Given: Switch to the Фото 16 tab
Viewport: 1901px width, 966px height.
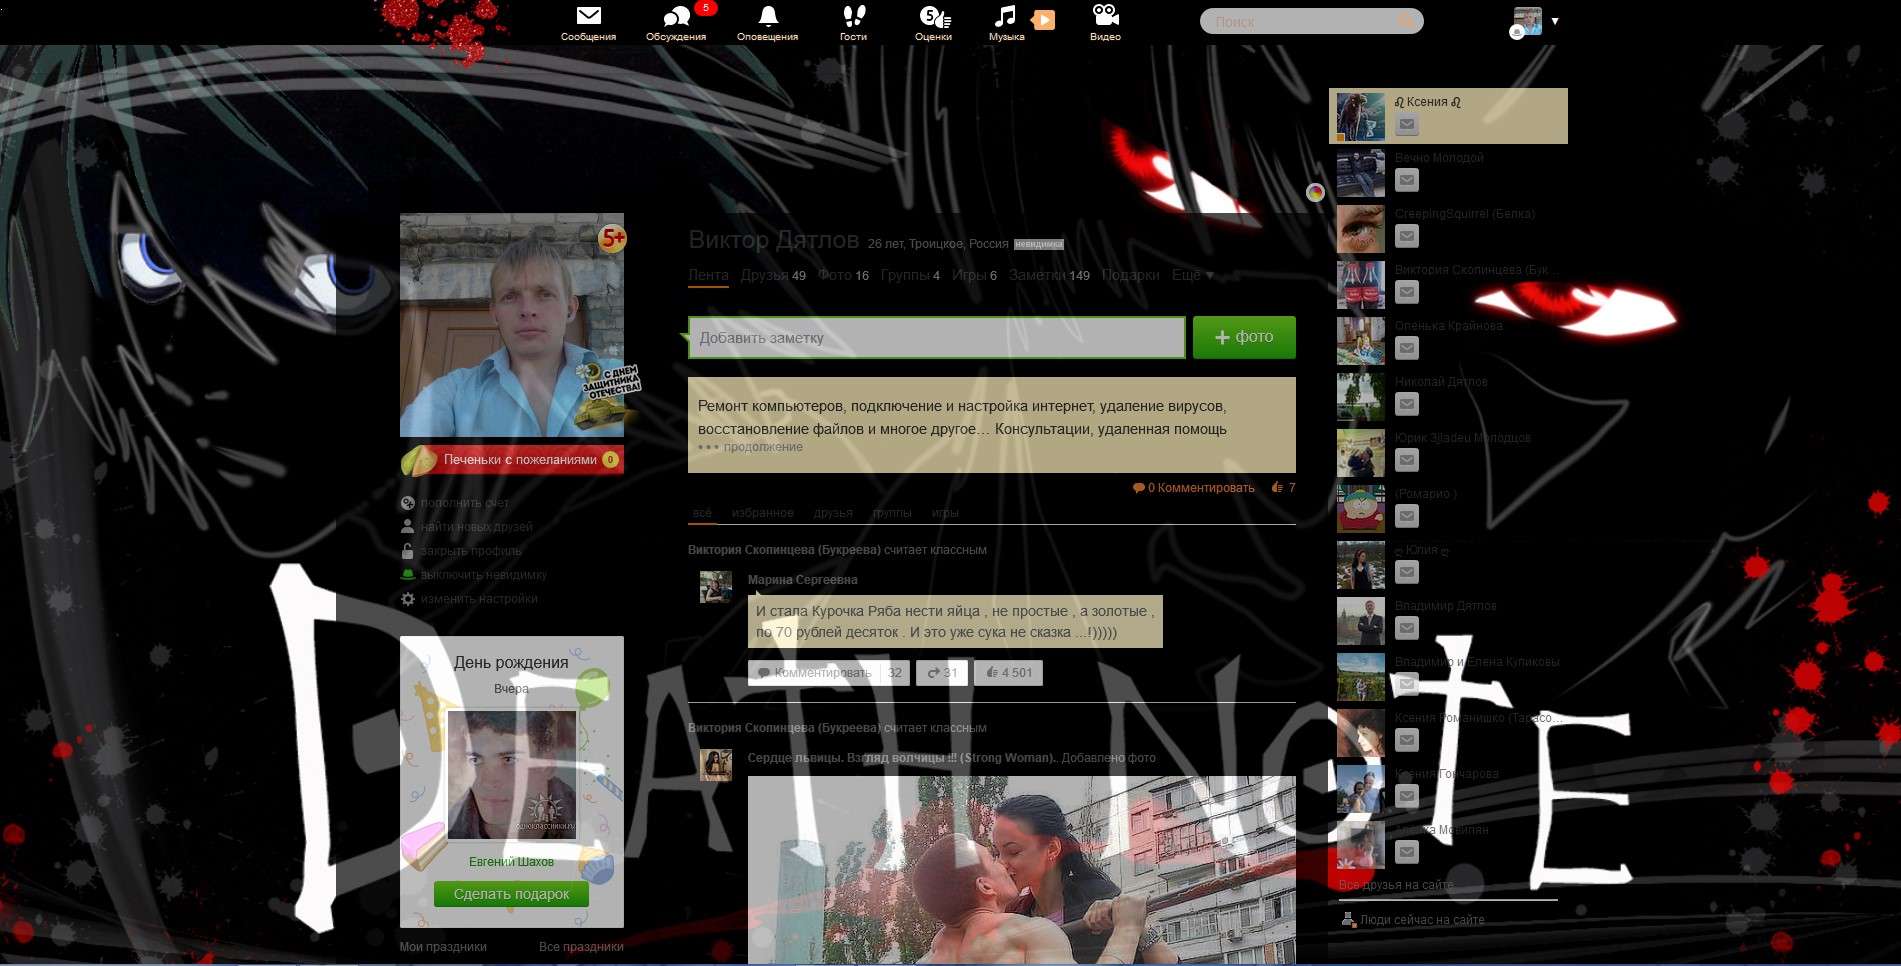Looking at the screenshot, I should click(x=843, y=275).
